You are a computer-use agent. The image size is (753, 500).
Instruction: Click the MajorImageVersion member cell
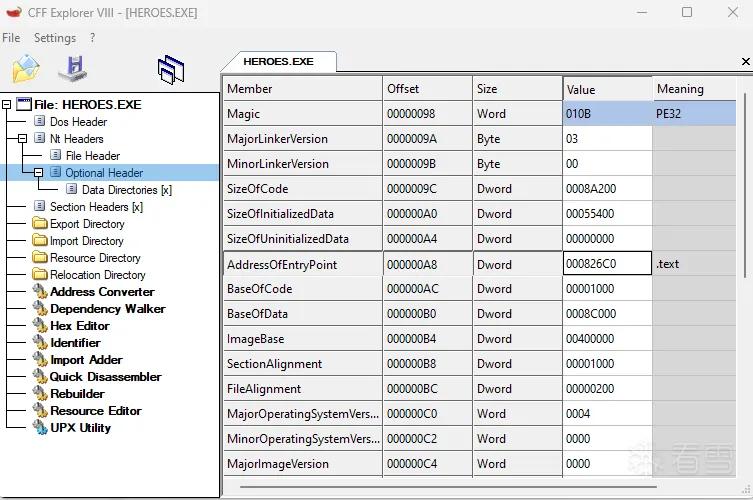(303, 463)
